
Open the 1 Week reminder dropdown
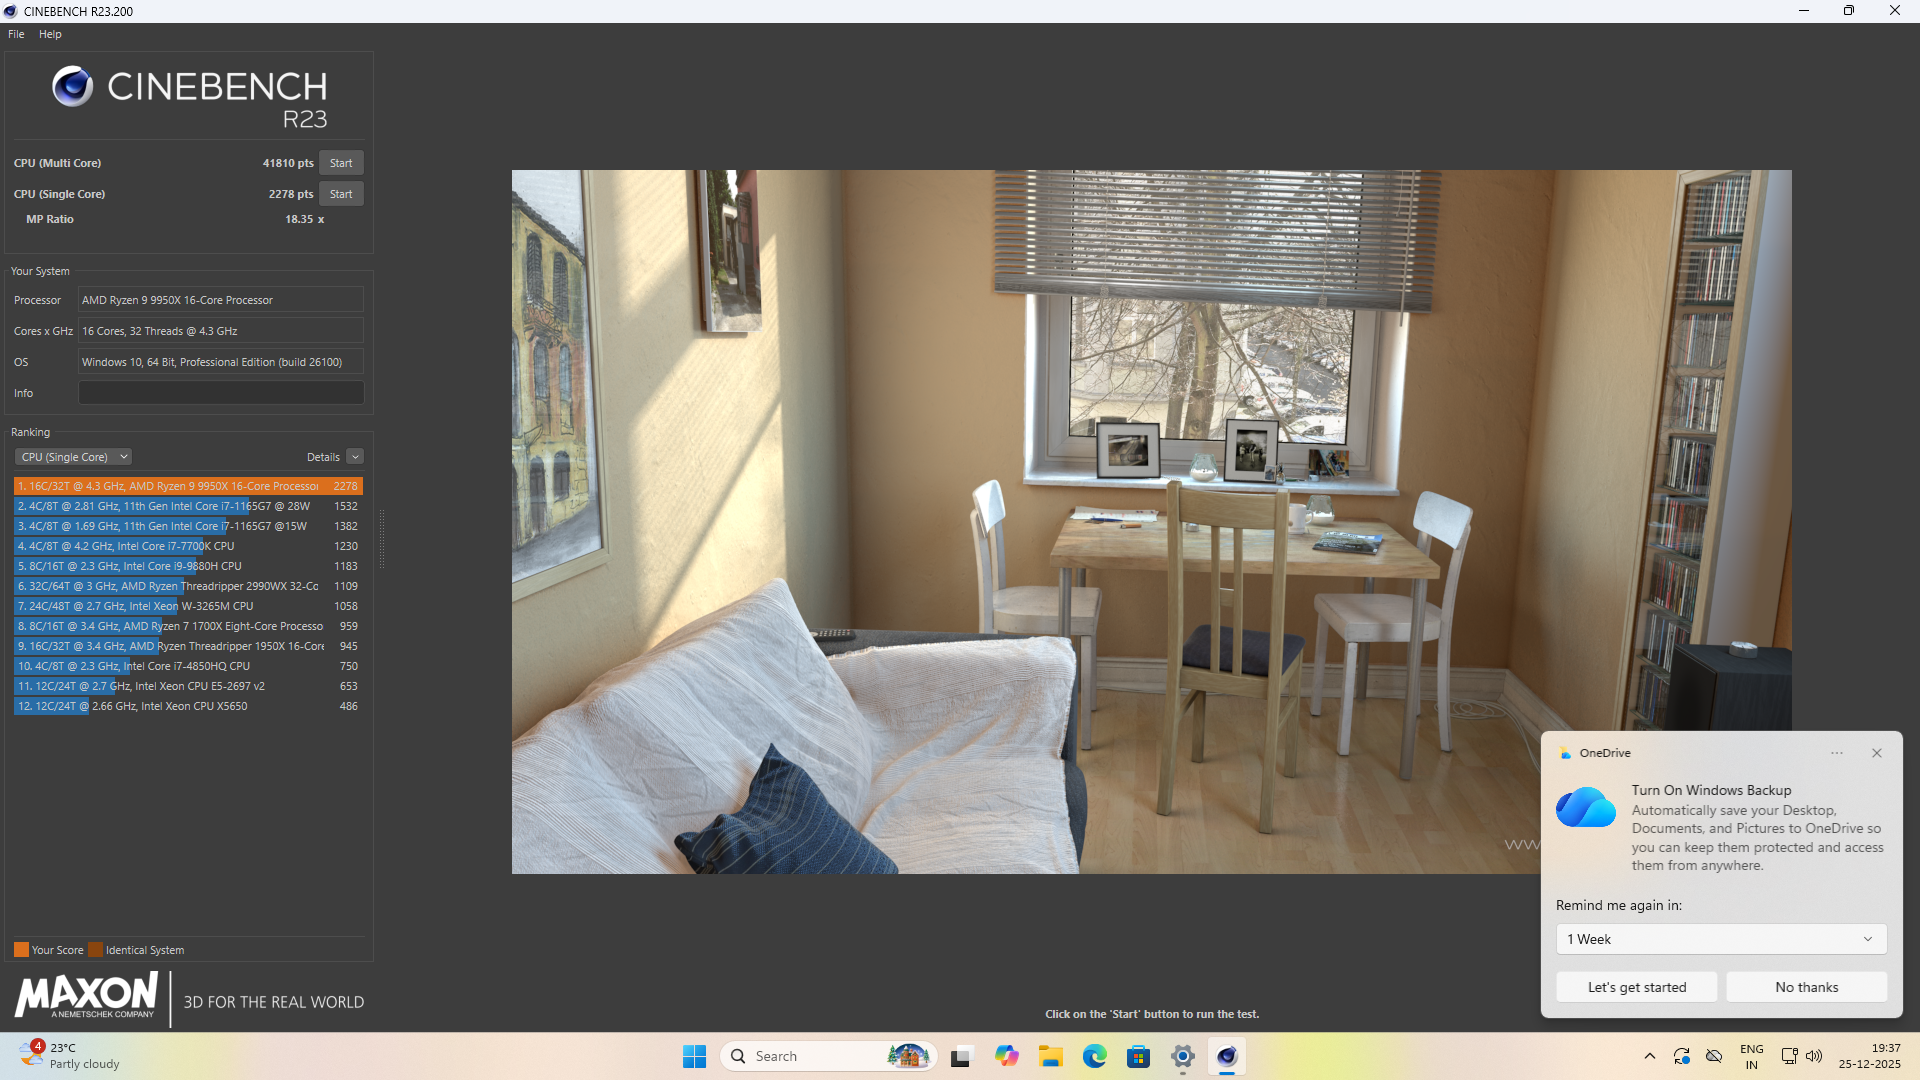coord(1720,939)
